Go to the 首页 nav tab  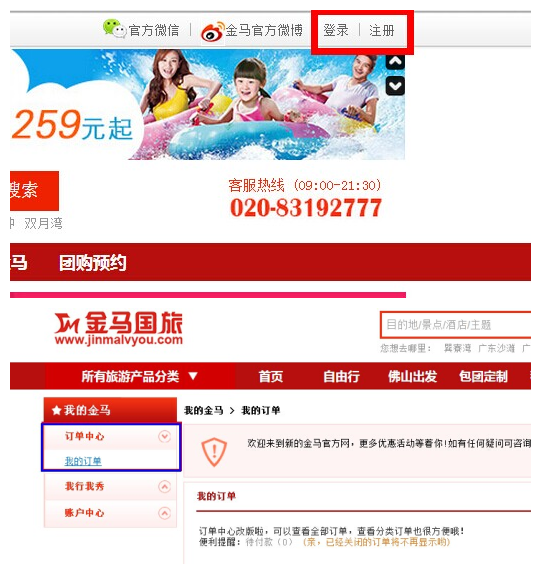pos(270,376)
